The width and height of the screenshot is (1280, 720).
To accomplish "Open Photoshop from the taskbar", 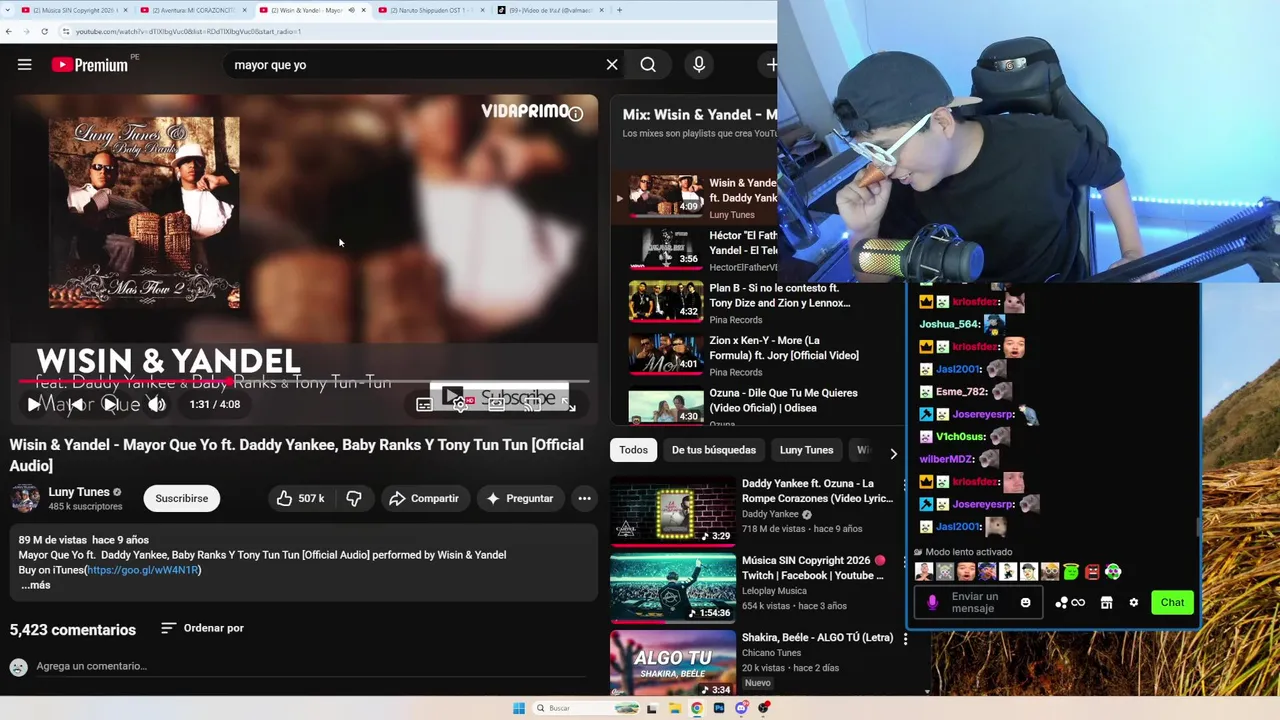I will pos(719,708).
